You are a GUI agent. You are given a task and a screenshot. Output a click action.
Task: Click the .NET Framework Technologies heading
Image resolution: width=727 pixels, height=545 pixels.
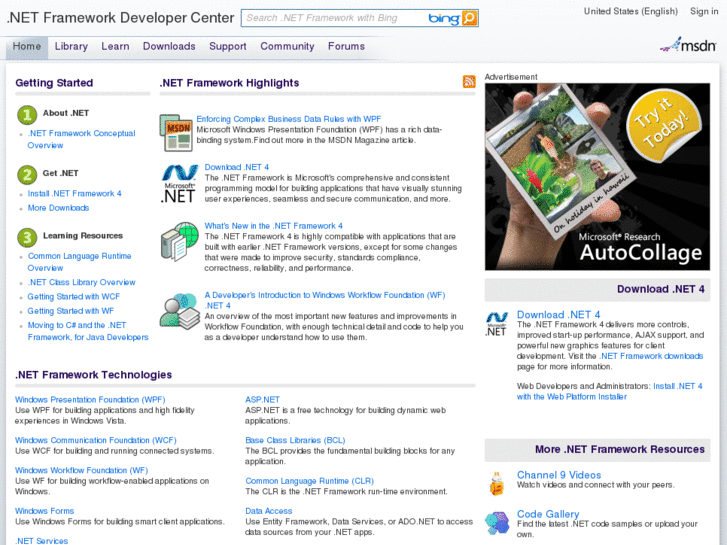(93, 375)
